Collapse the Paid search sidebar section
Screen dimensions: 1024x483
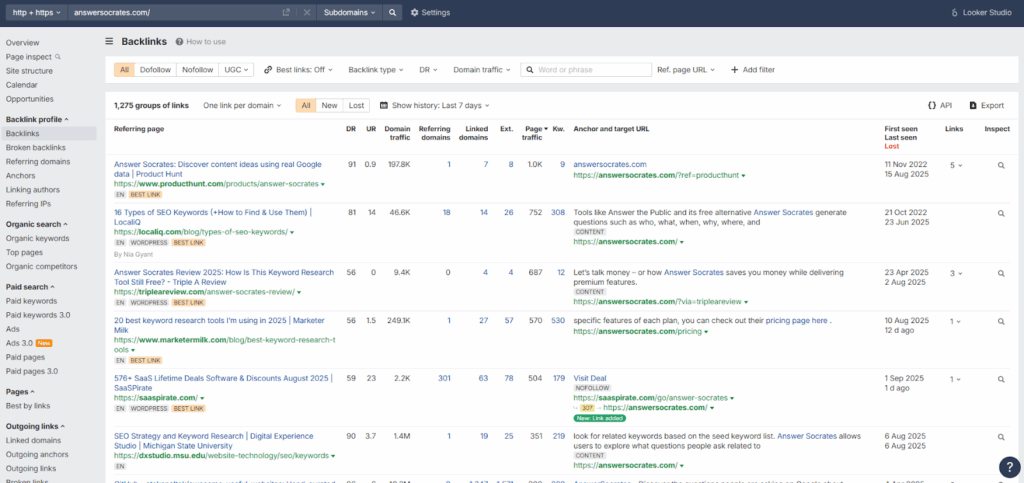(30, 287)
